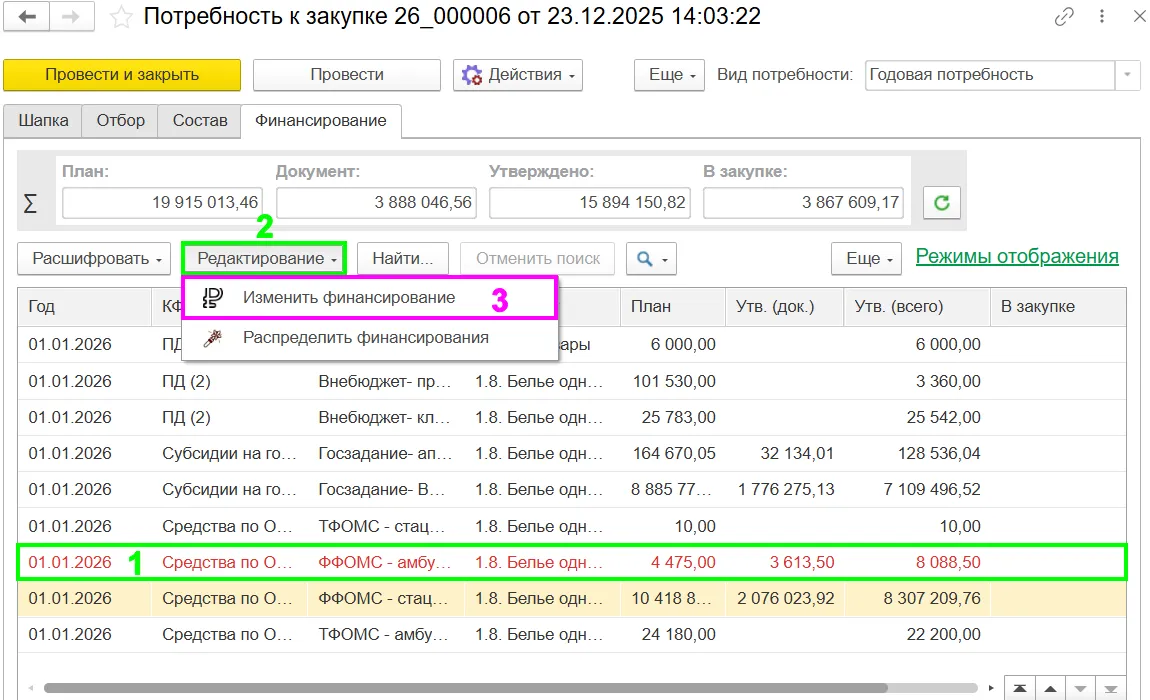This screenshot has width=1150, height=700.
Task: Click the Провести button
Action: (347, 75)
